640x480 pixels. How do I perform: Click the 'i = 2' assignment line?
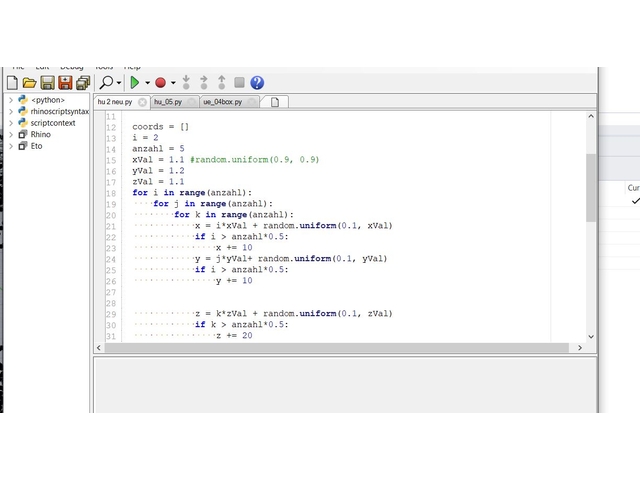[x=145, y=138]
